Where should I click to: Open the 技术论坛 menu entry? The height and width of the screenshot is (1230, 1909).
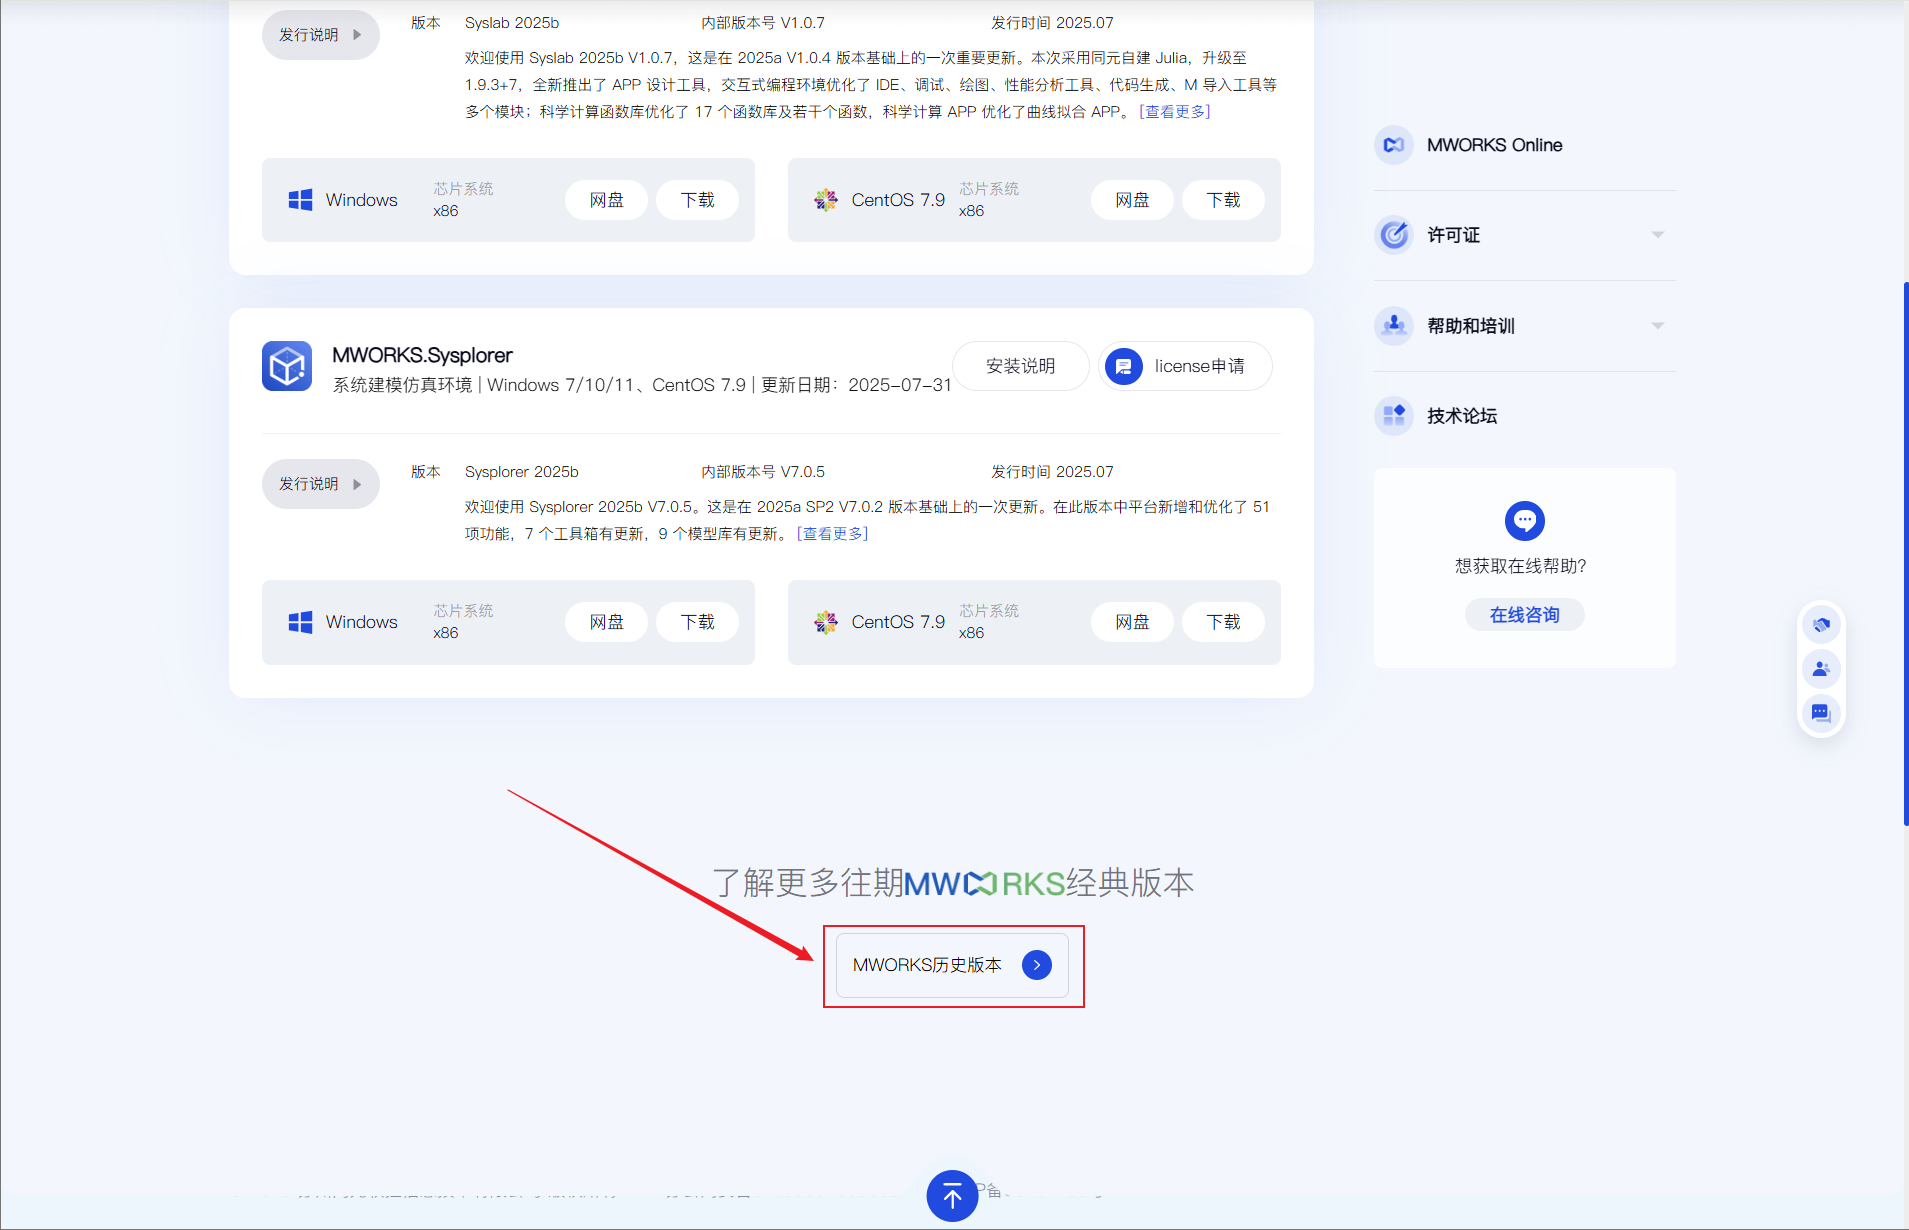[x=1462, y=416]
